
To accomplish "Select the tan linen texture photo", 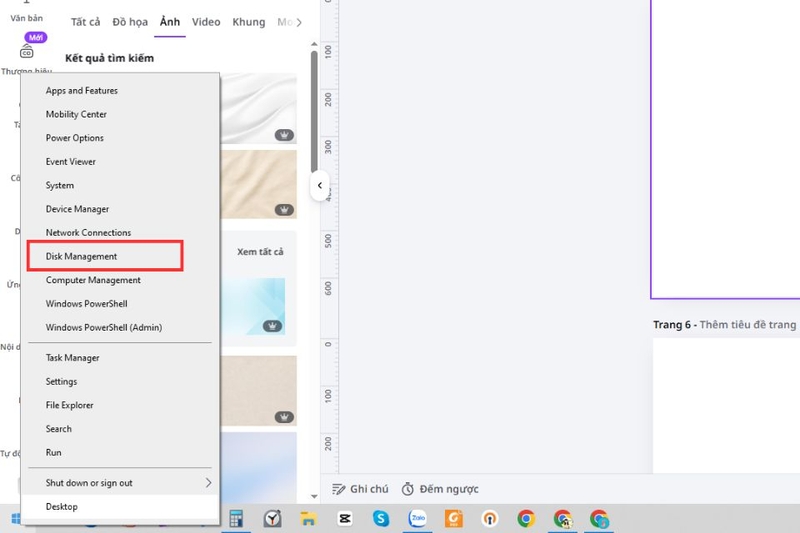I will pyautogui.click(x=259, y=391).
